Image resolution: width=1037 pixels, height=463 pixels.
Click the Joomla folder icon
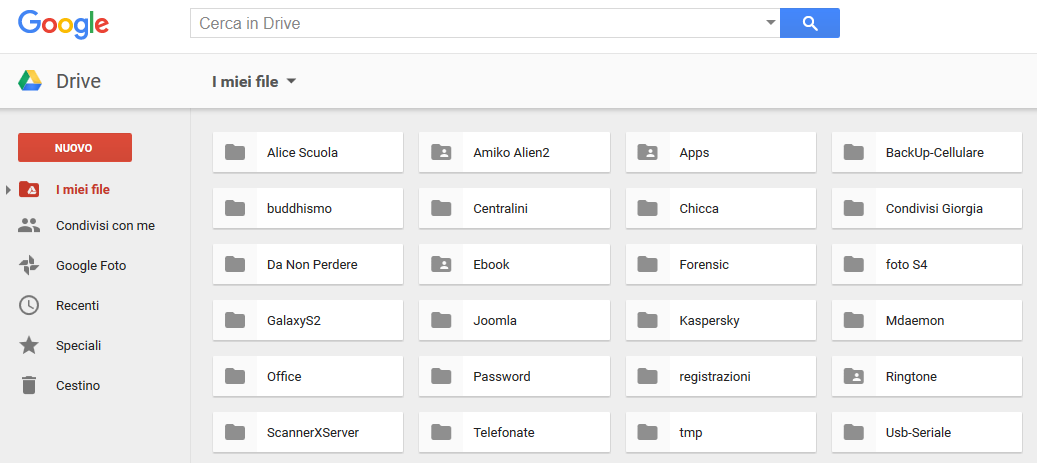(x=441, y=320)
